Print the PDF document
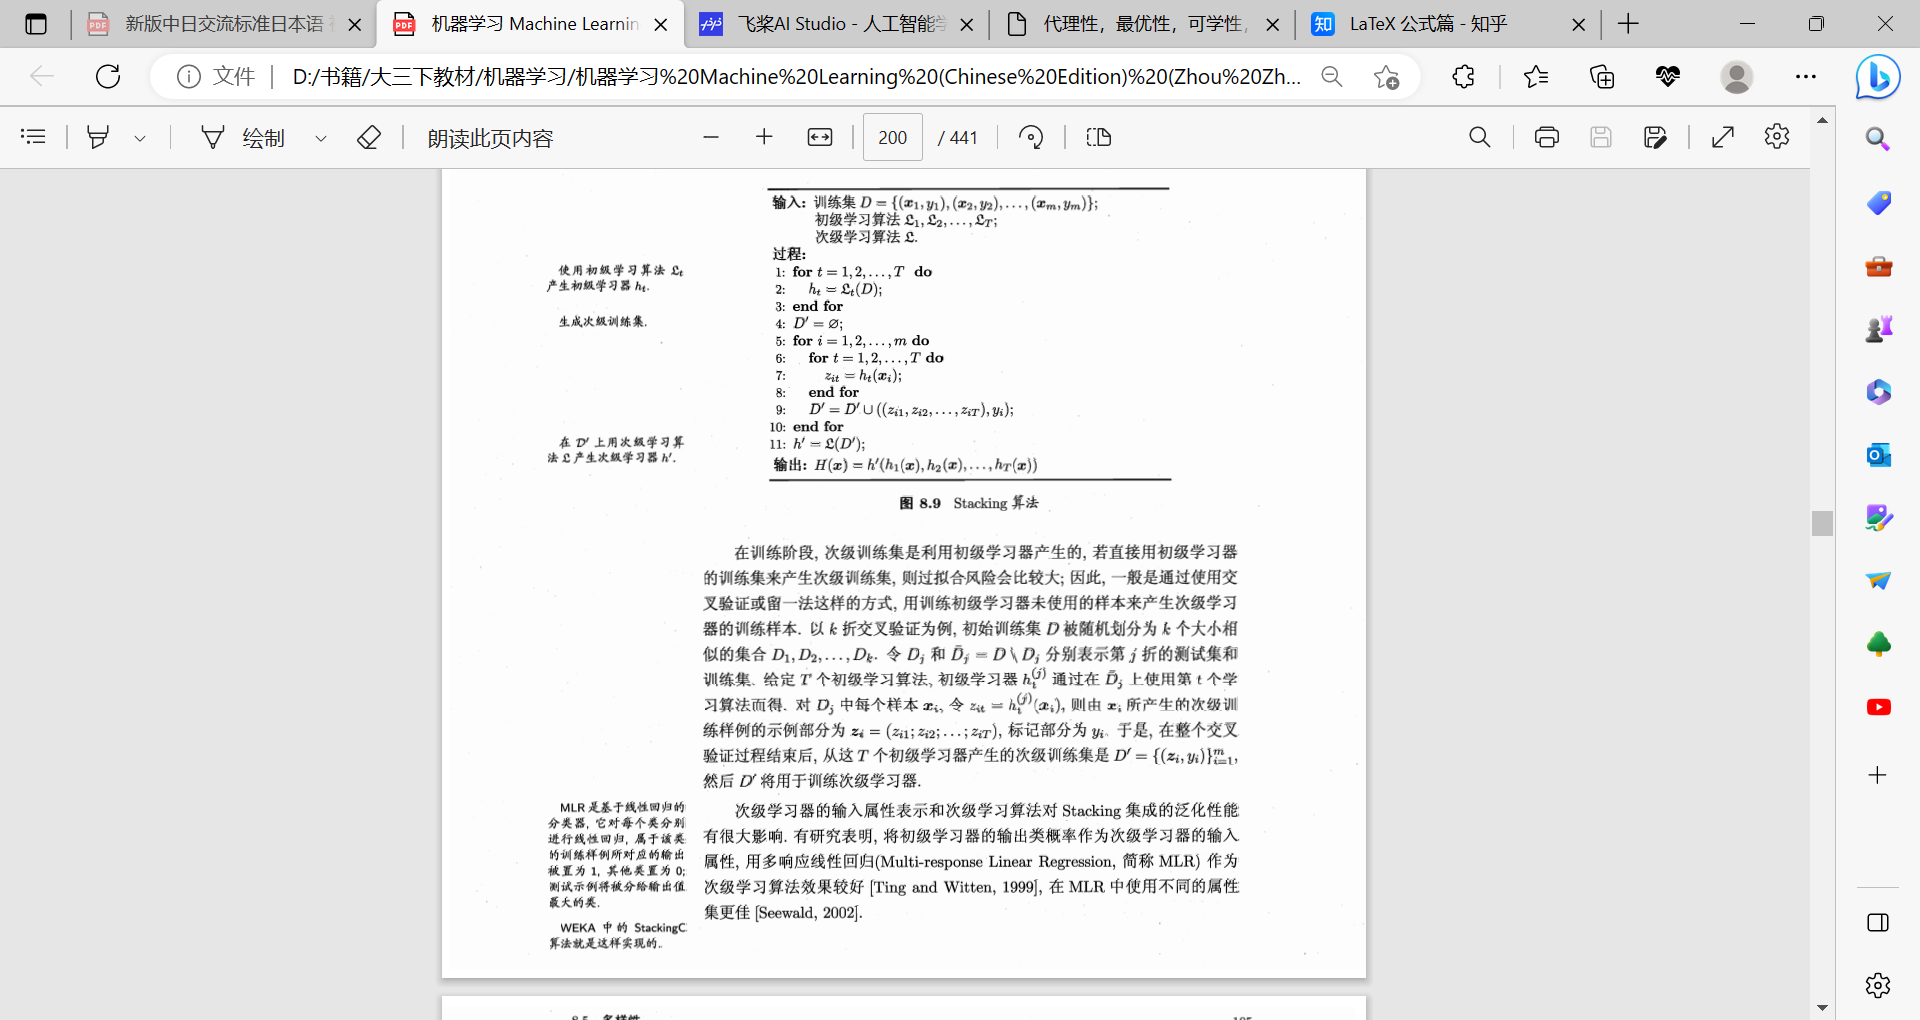Screen dimensions: 1920x1020 click(x=1547, y=137)
